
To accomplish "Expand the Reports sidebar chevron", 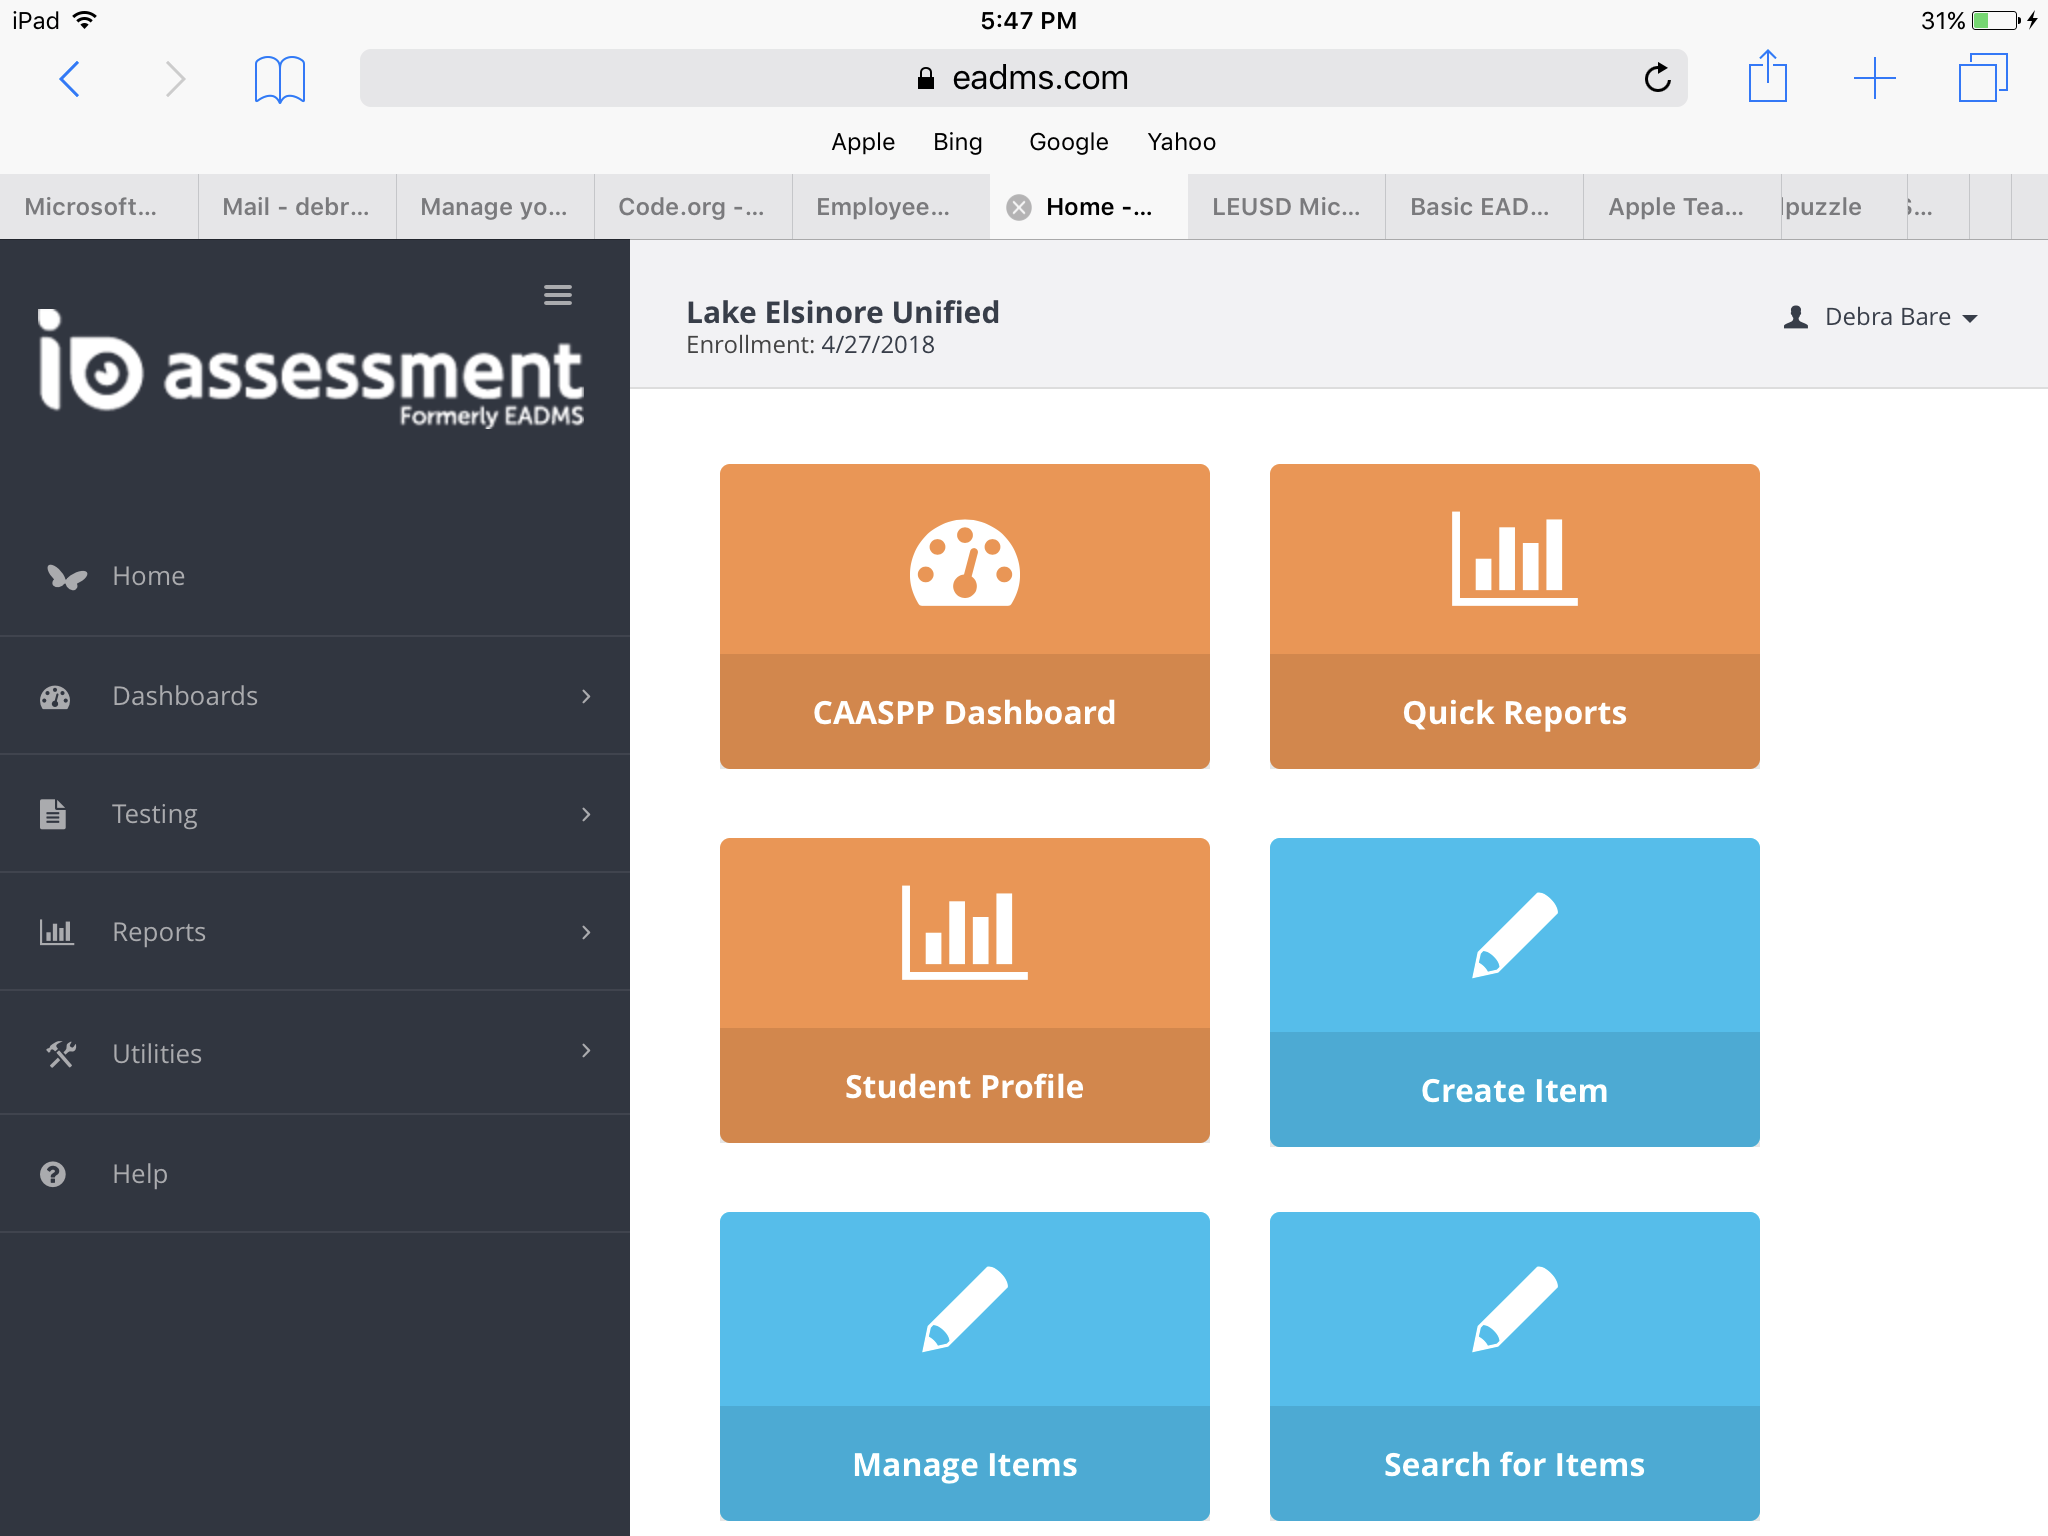I will pos(586,932).
